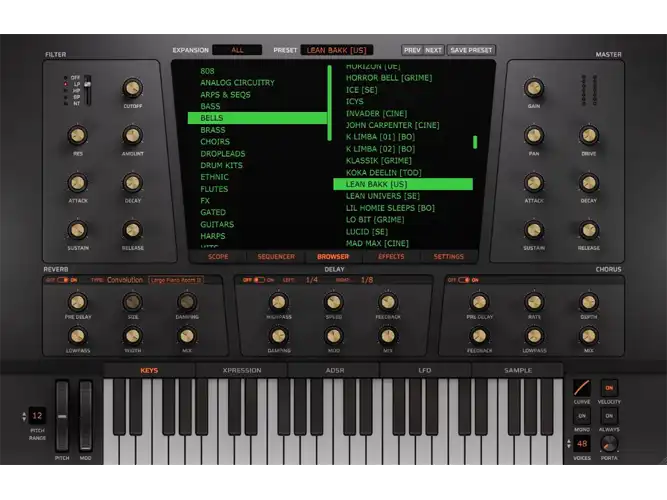Click the master Sustain knob
The width and height of the screenshot is (667, 500).
[x=533, y=230]
